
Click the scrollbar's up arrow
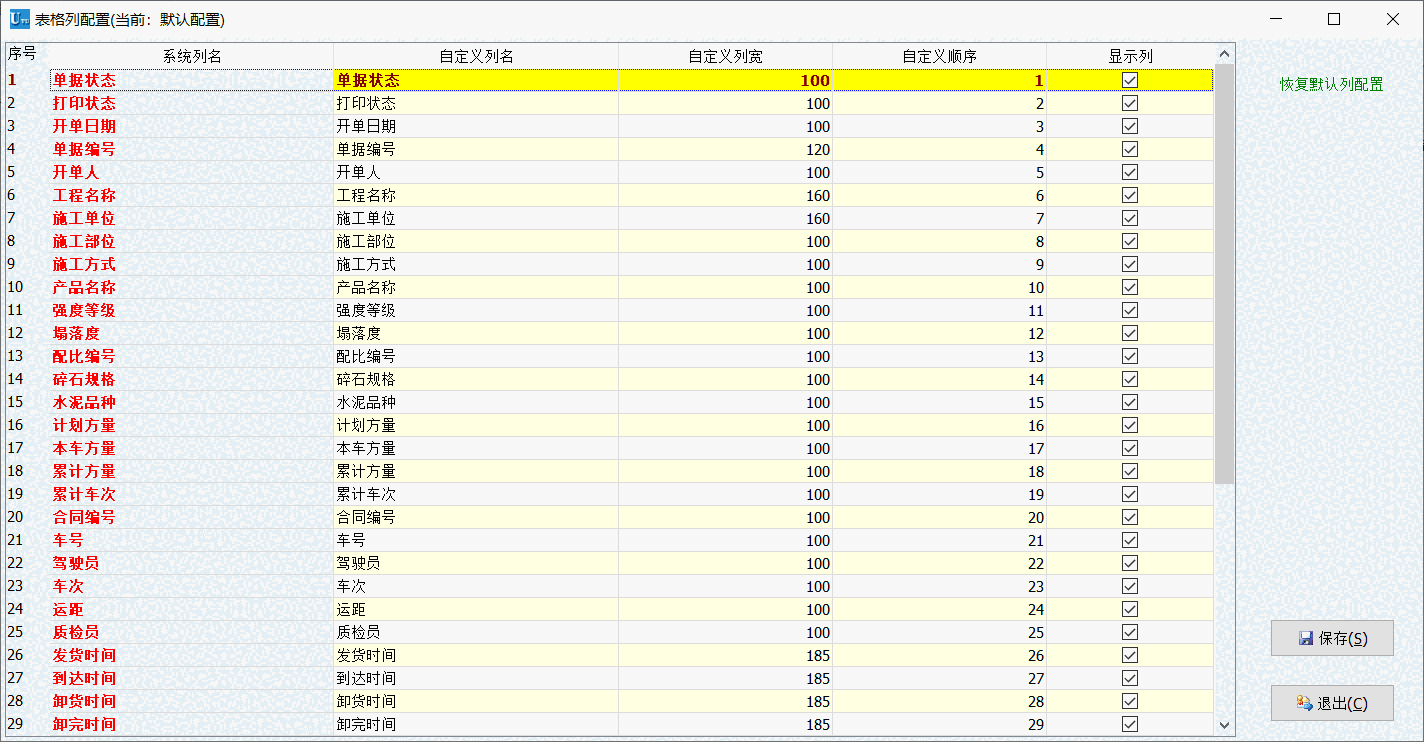point(1225,55)
